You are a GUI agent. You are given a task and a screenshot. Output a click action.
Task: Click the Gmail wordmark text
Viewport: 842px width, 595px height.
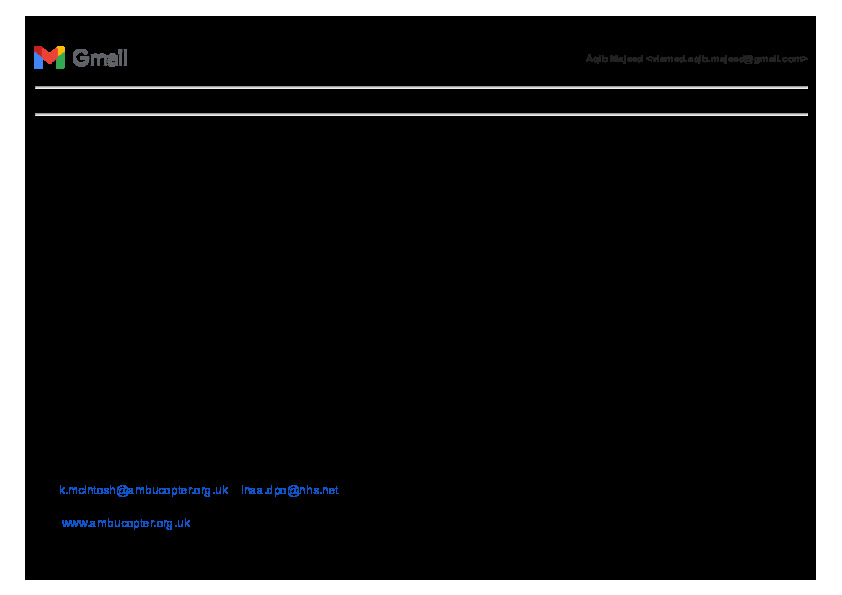click(100, 59)
